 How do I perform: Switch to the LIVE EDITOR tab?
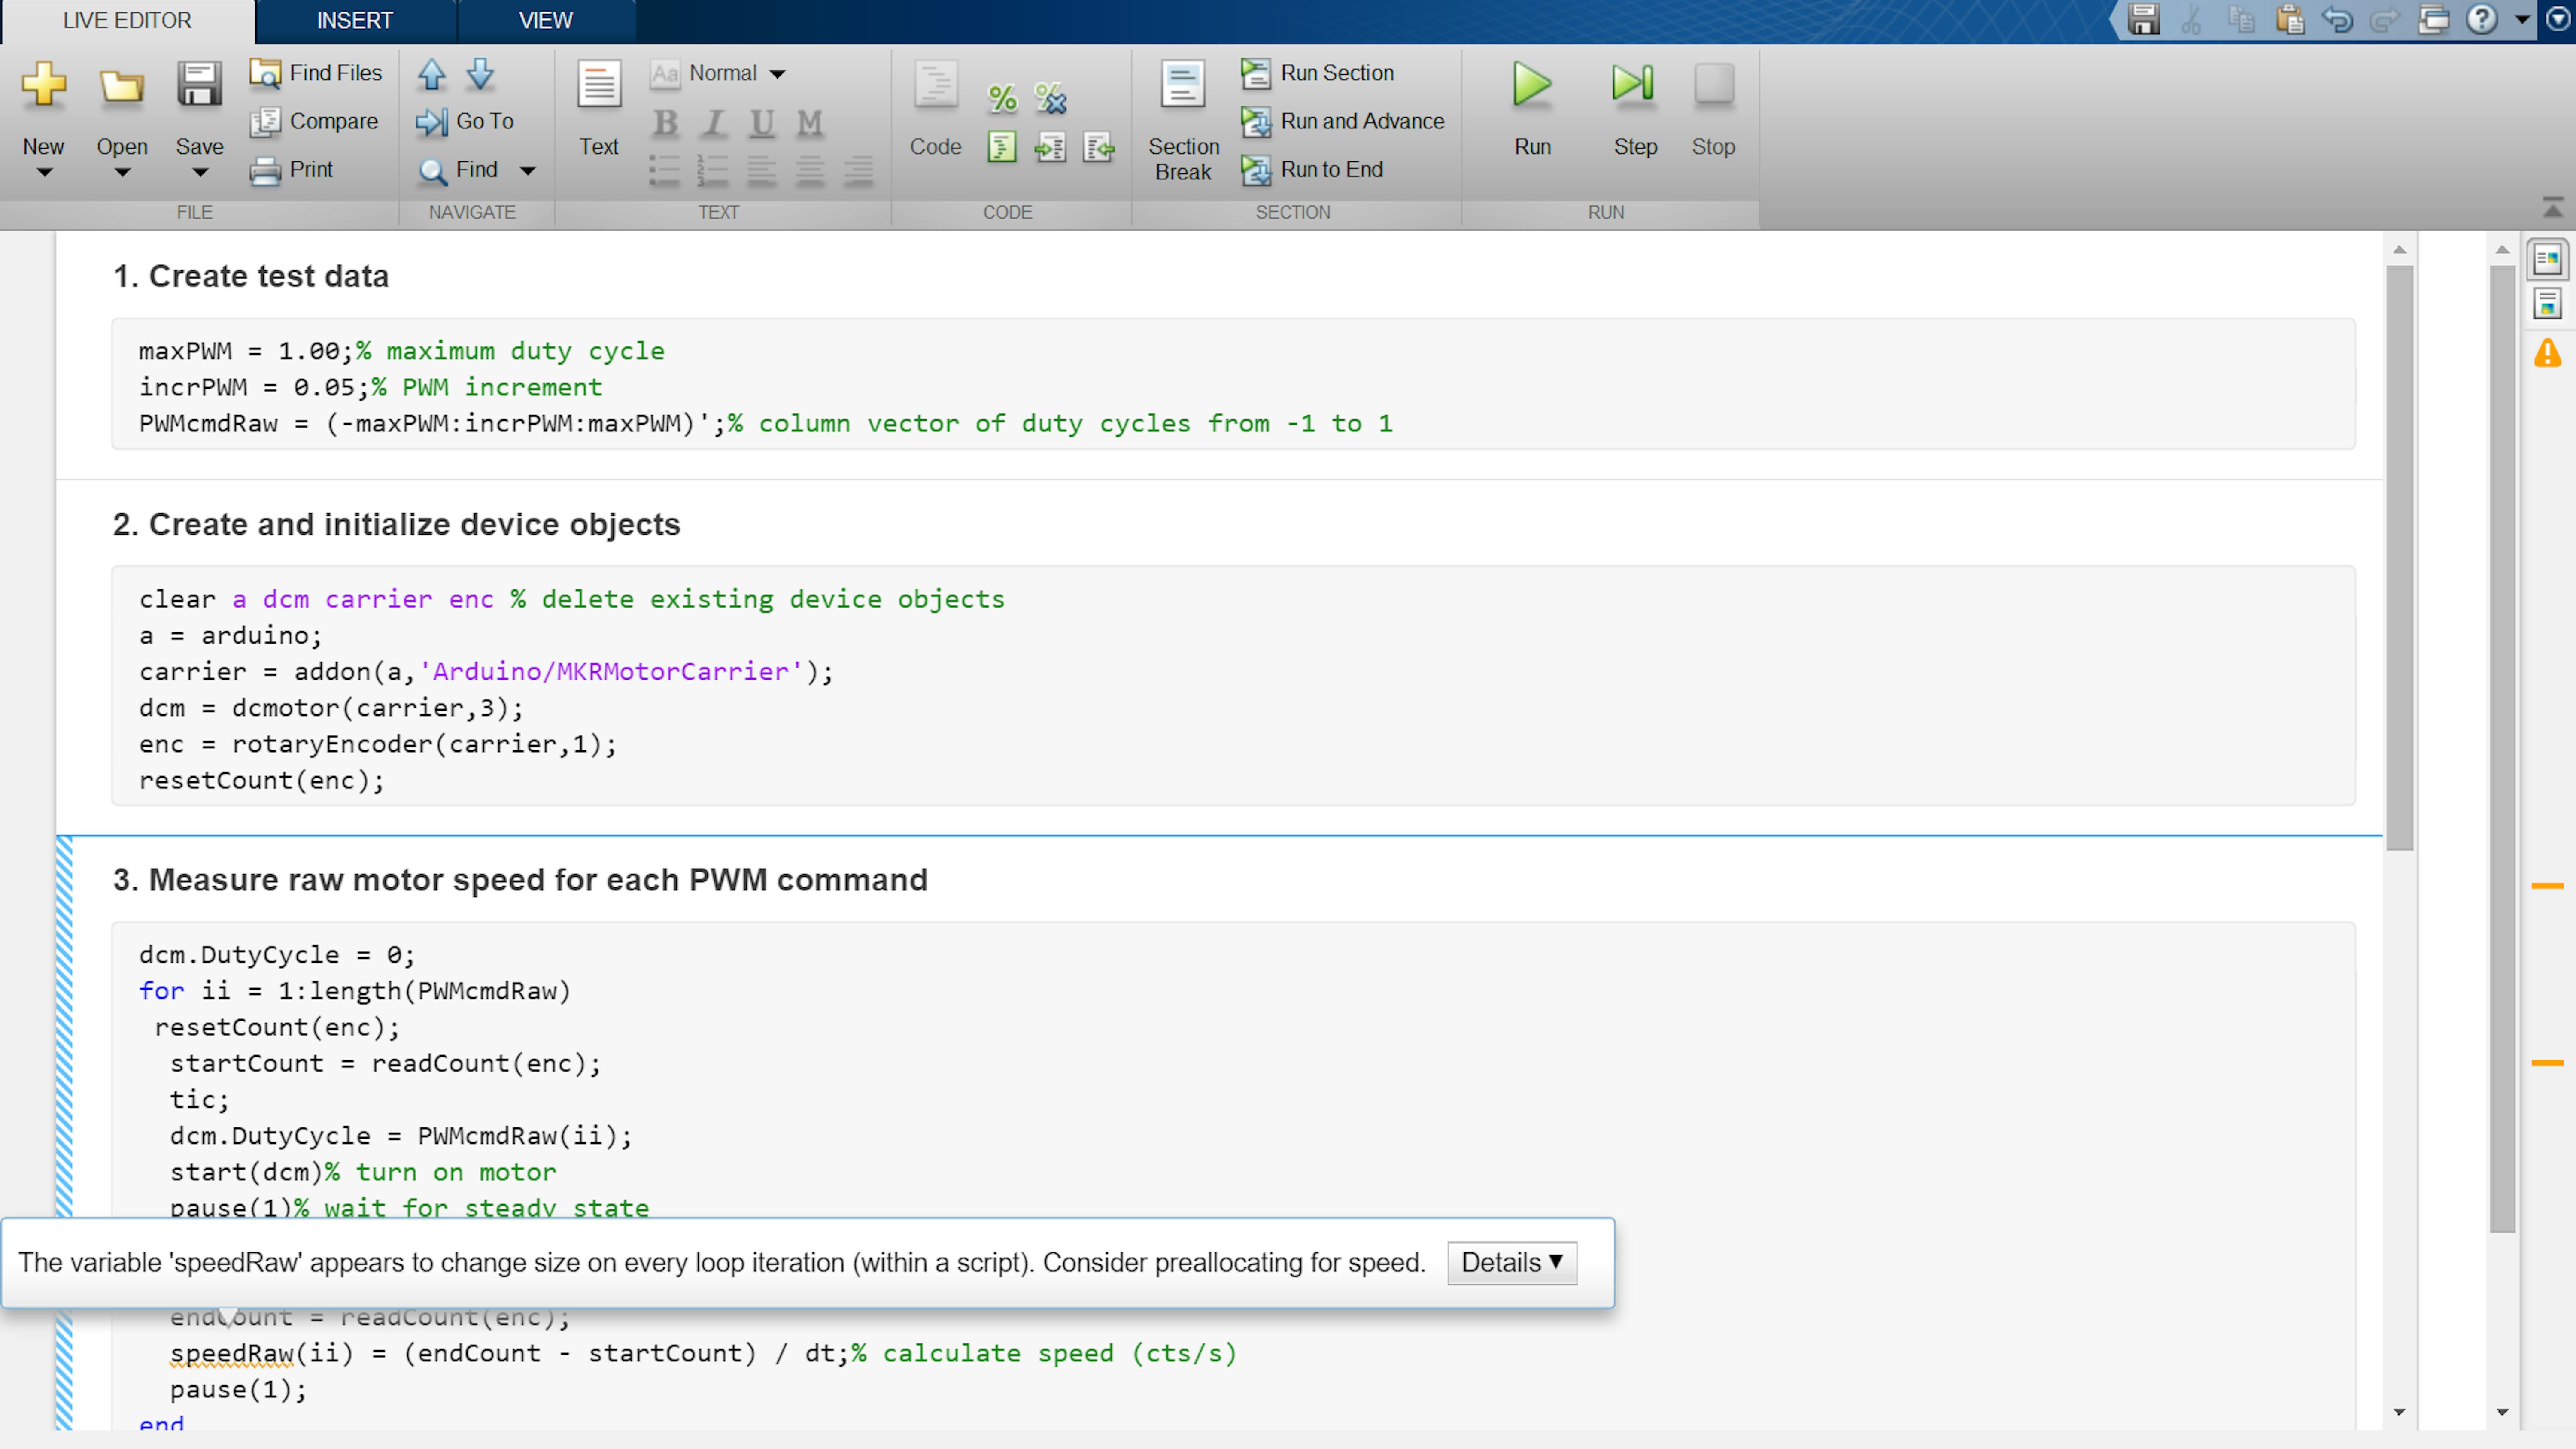click(127, 21)
